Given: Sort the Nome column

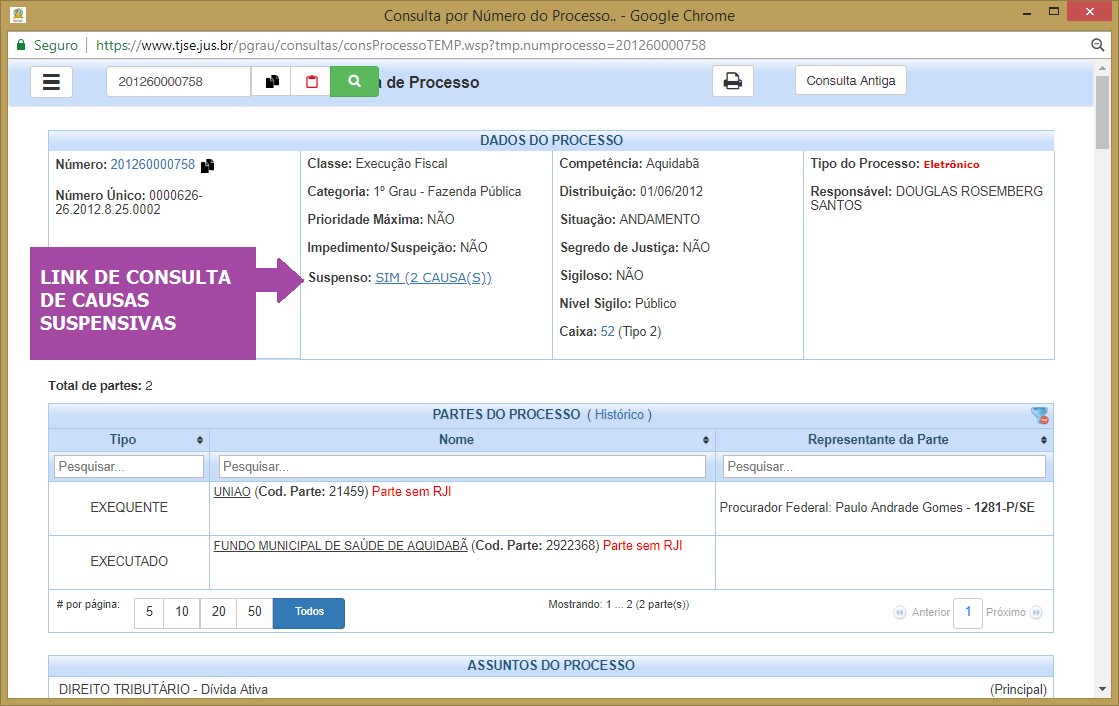Looking at the screenshot, I should point(706,440).
